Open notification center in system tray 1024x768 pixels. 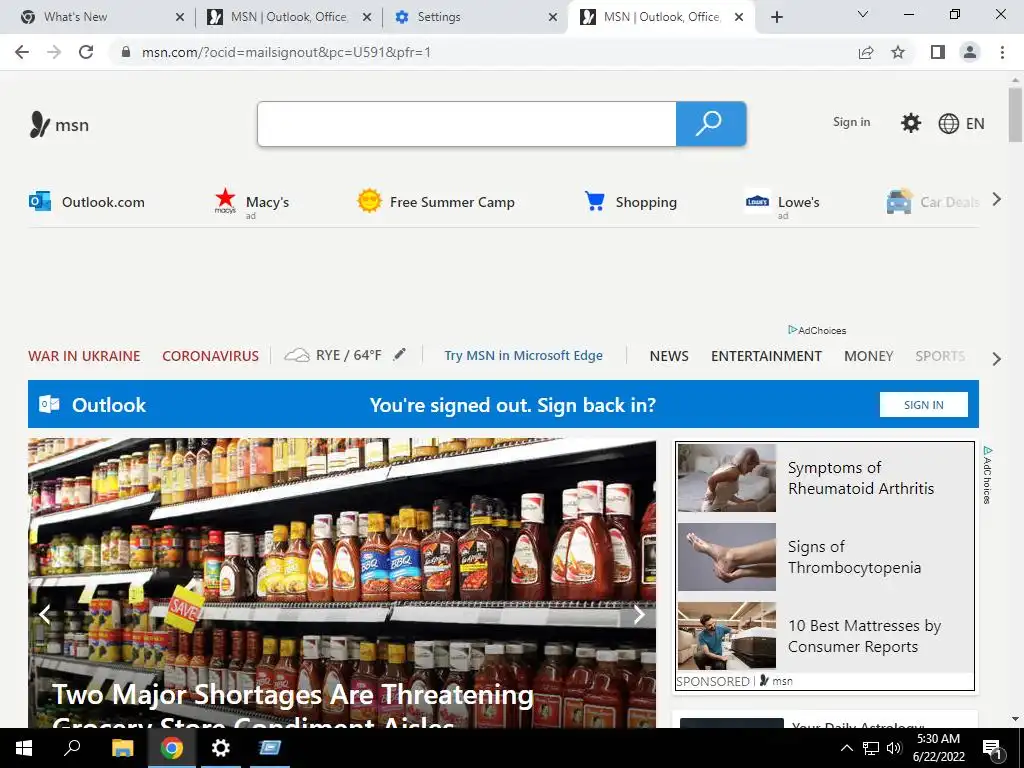pos(993,749)
